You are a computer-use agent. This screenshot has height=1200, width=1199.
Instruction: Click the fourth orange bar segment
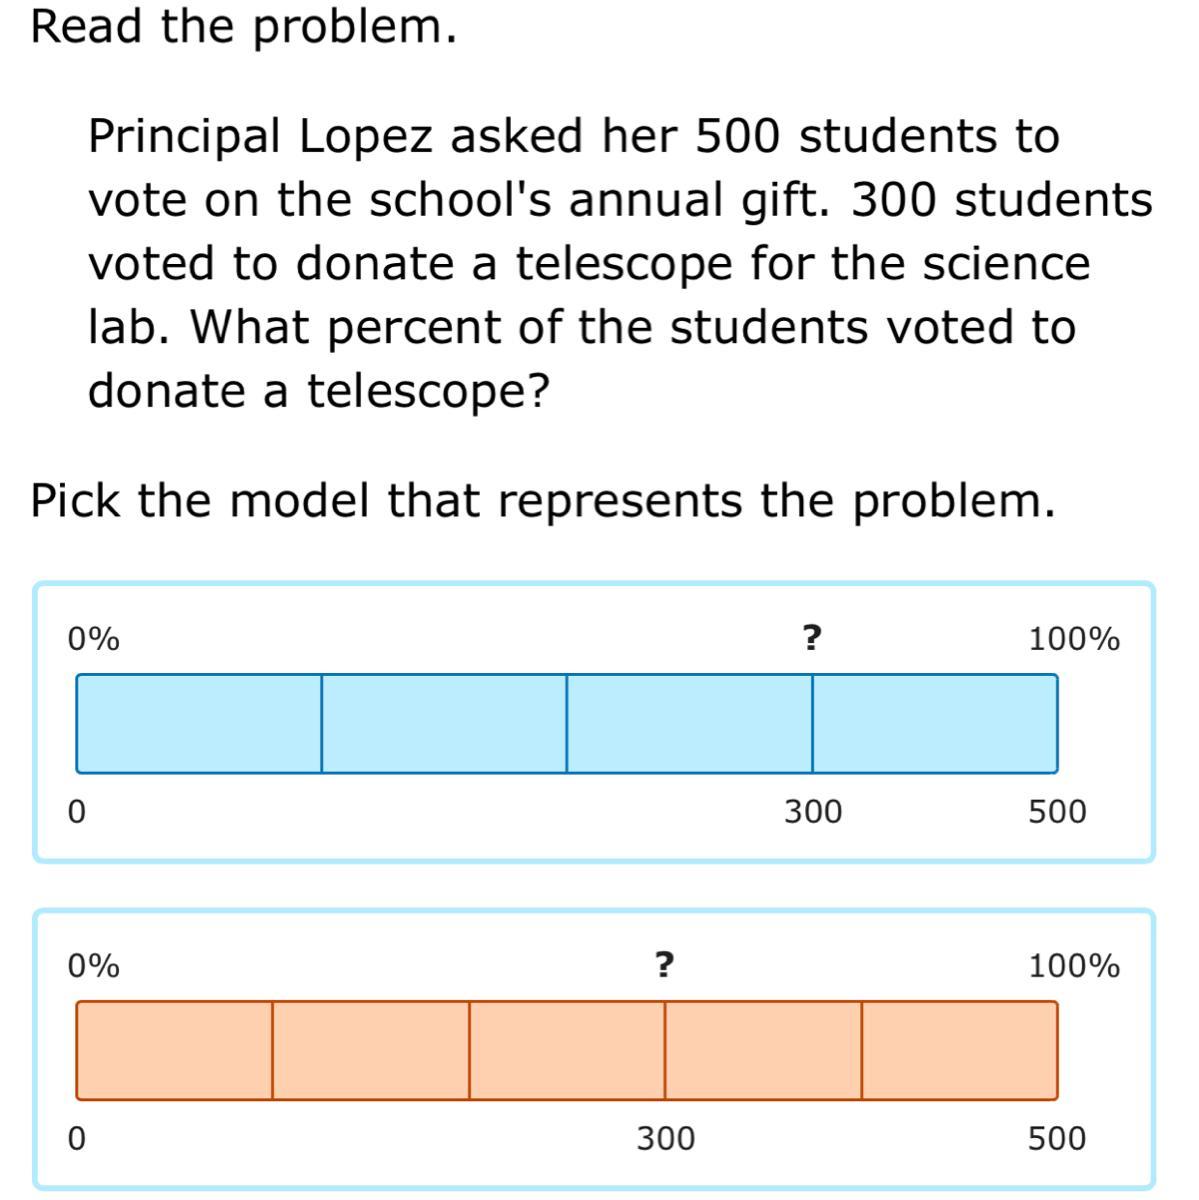click(x=763, y=1050)
